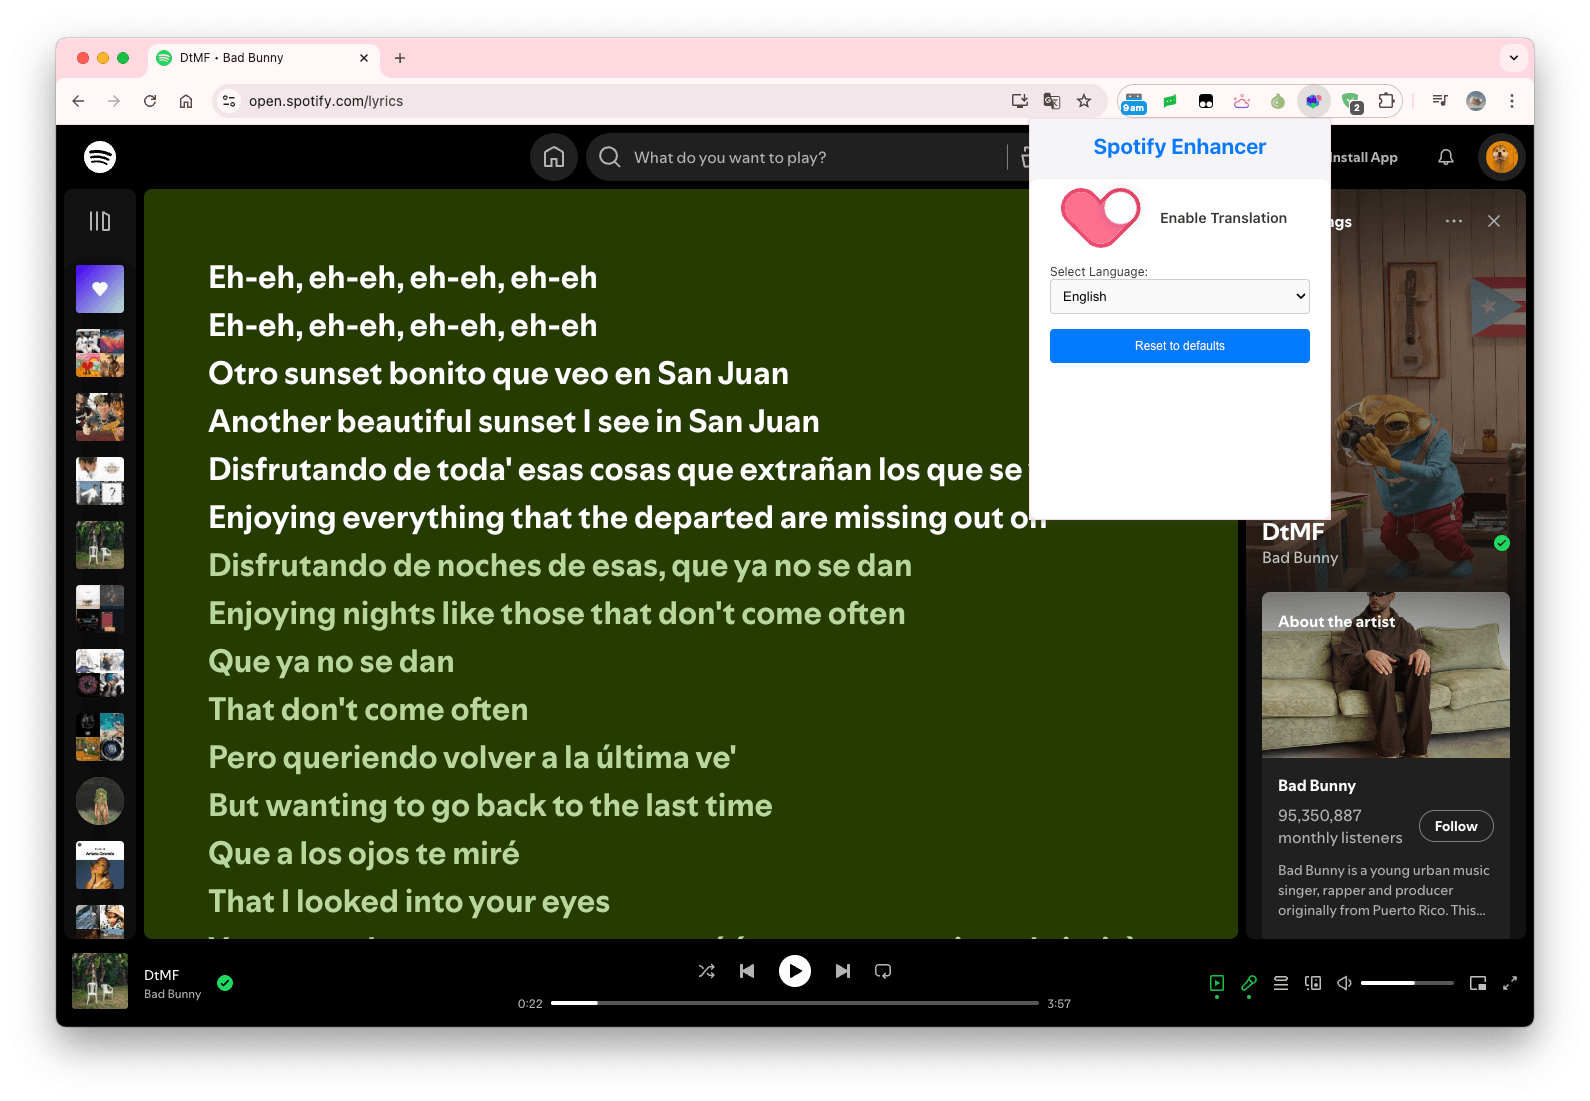
Task: Open the 9am calendar extension
Action: coord(1134,102)
